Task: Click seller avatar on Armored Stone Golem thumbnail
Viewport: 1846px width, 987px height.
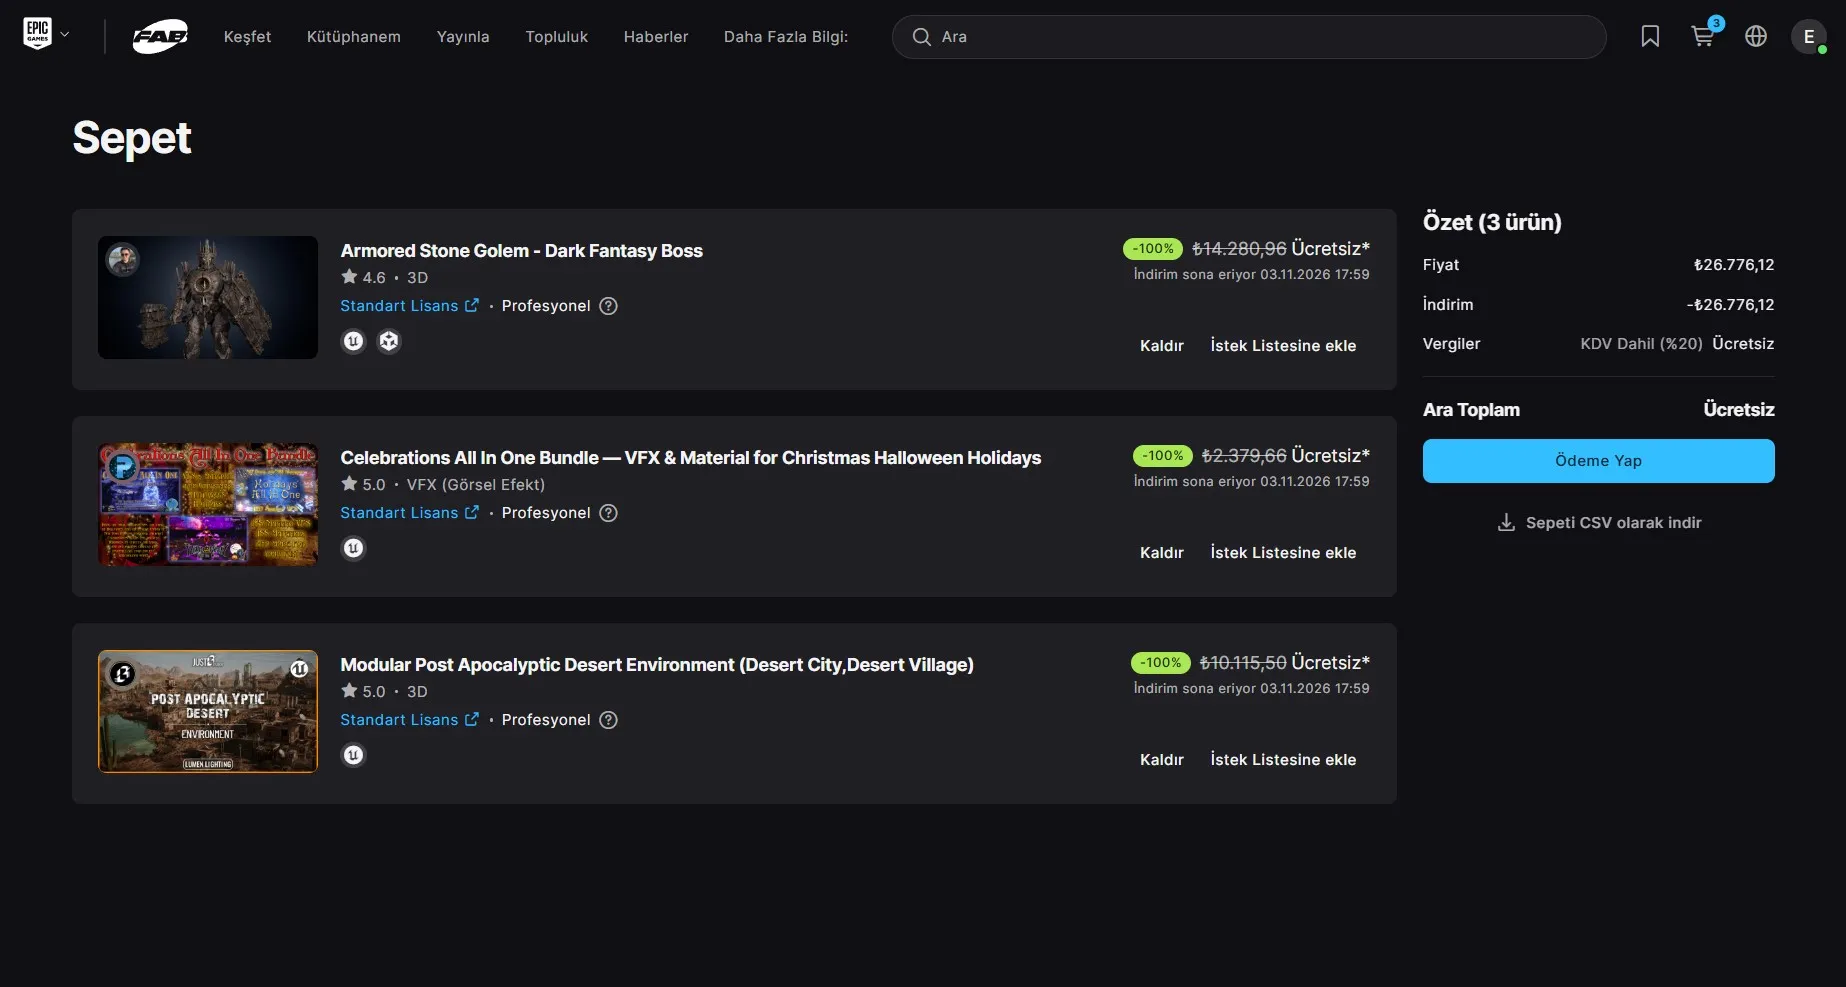Action: pyautogui.click(x=123, y=260)
